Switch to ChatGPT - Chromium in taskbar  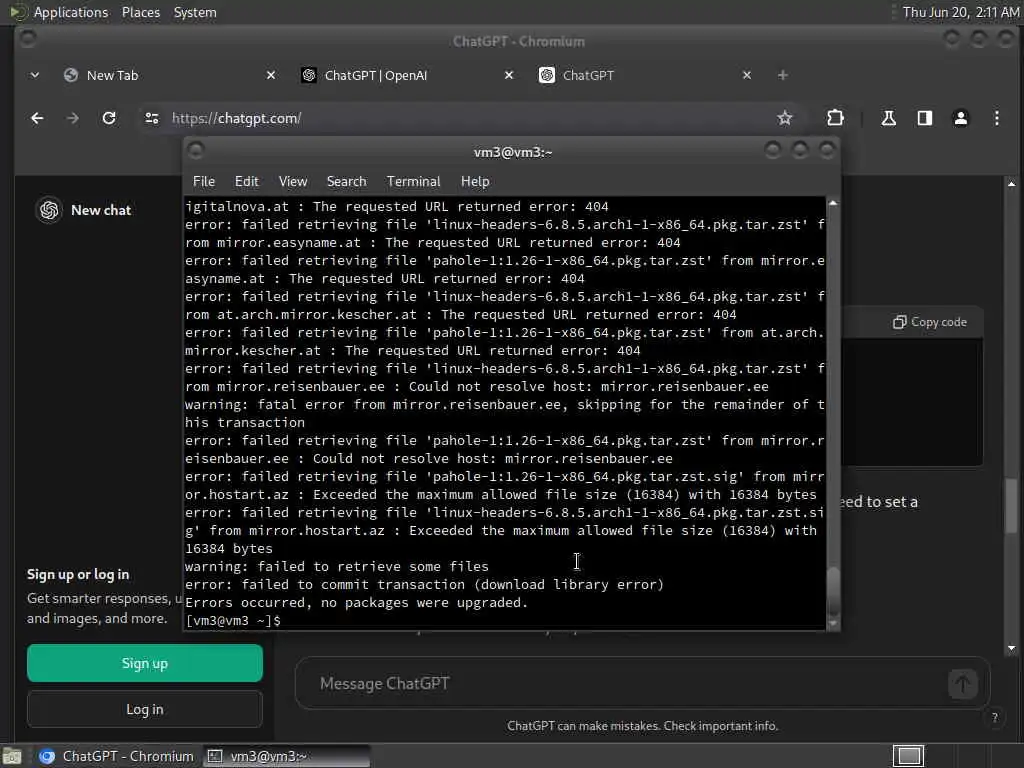coord(116,756)
